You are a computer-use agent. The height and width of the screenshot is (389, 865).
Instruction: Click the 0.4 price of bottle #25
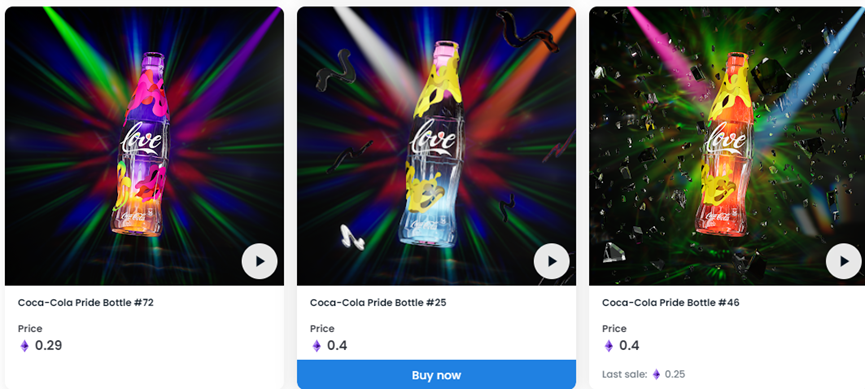[x=337, y=346]
